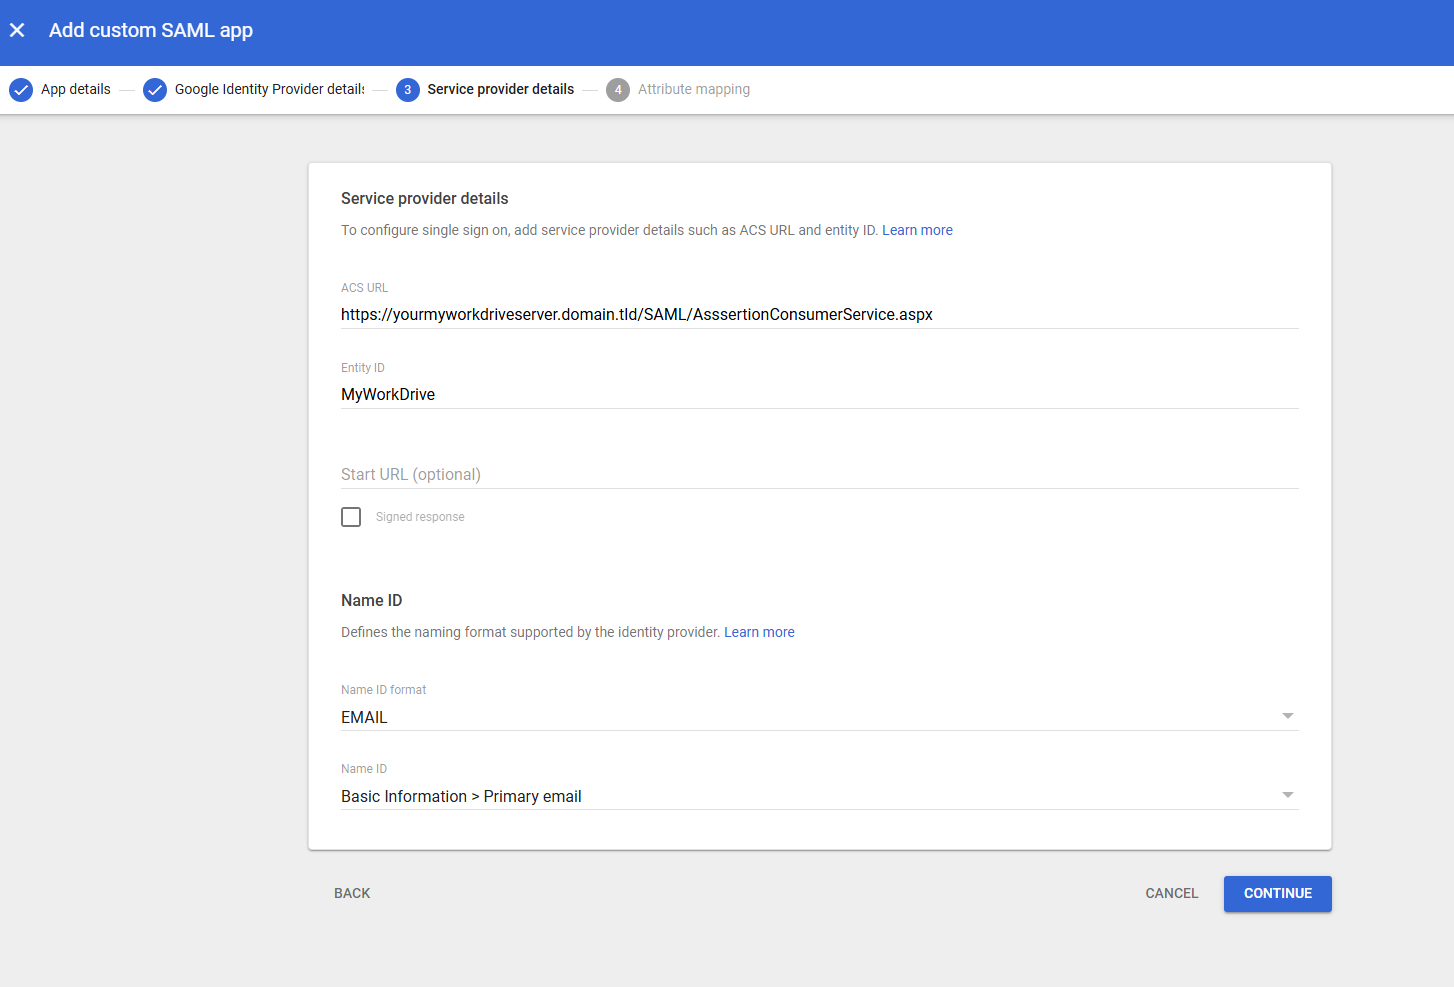This screenshot has height=987, width=1454.
Task: Select the Service provider details step label
Action: (x=500, y=89)
